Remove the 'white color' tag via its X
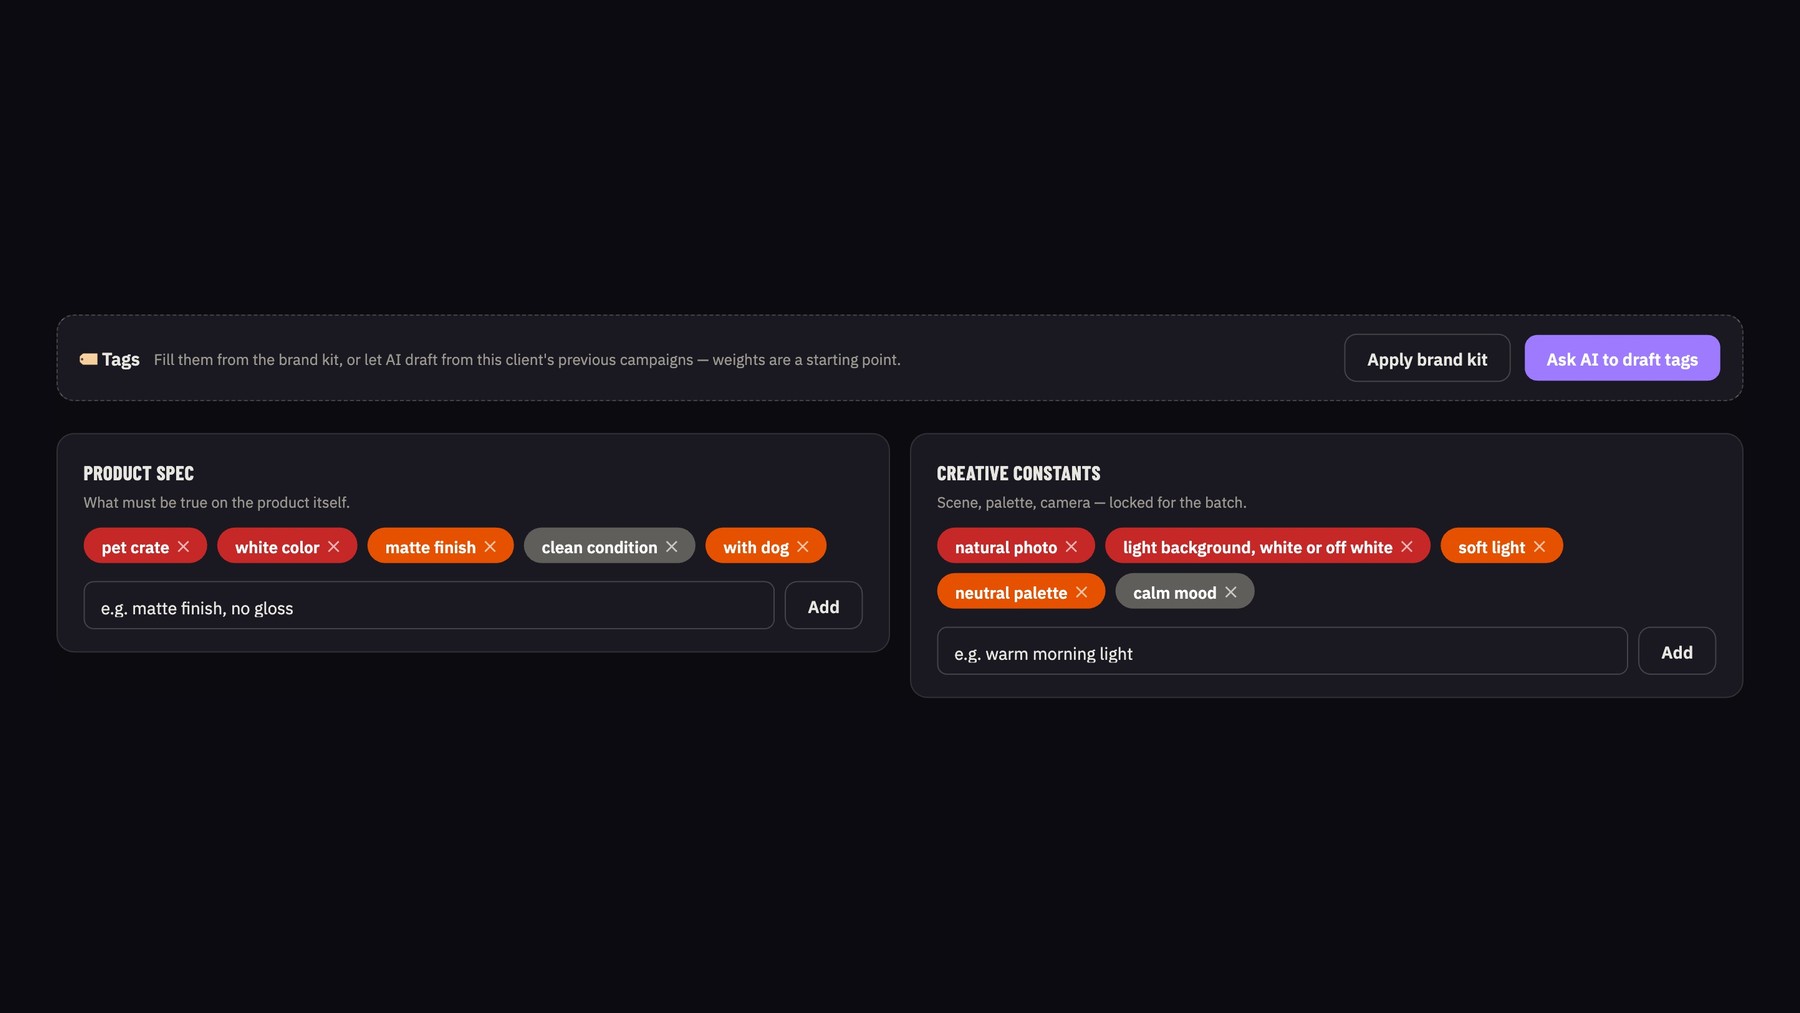 tap(334, 547)
